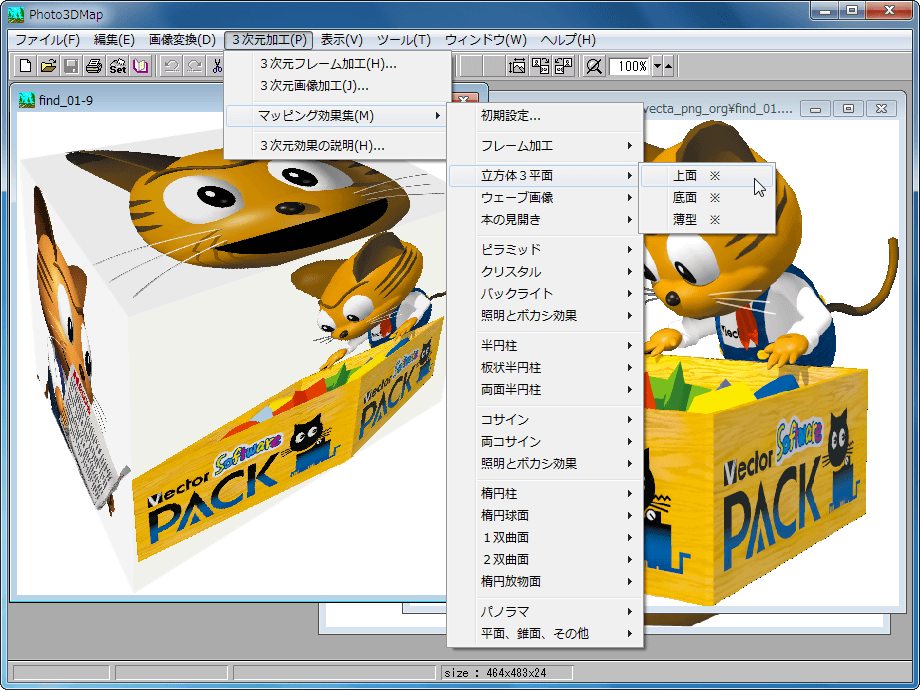The image size is (920, 690).
Task: Select 薄型 ※ cube option
Action: click(x=707, y=219)
